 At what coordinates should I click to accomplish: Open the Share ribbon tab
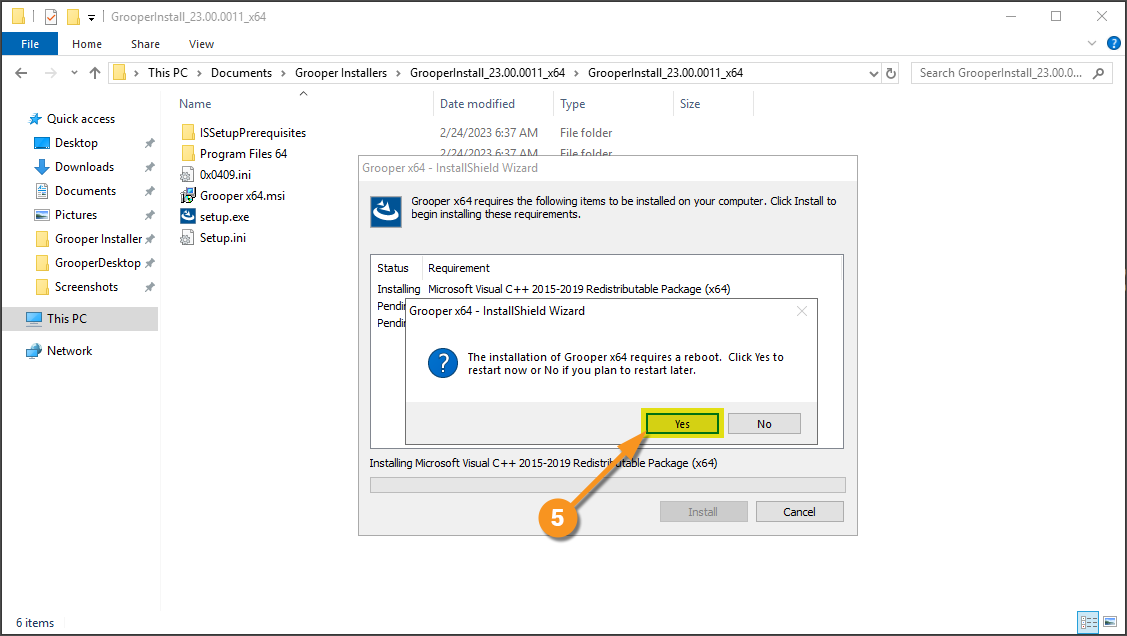tap(145, 44)
